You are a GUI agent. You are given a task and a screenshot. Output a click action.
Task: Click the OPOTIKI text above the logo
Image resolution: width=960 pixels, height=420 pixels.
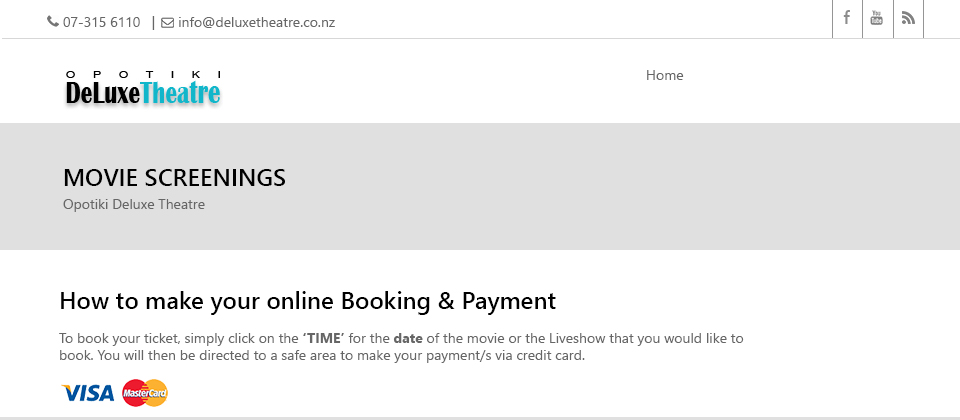click(143, 74)
